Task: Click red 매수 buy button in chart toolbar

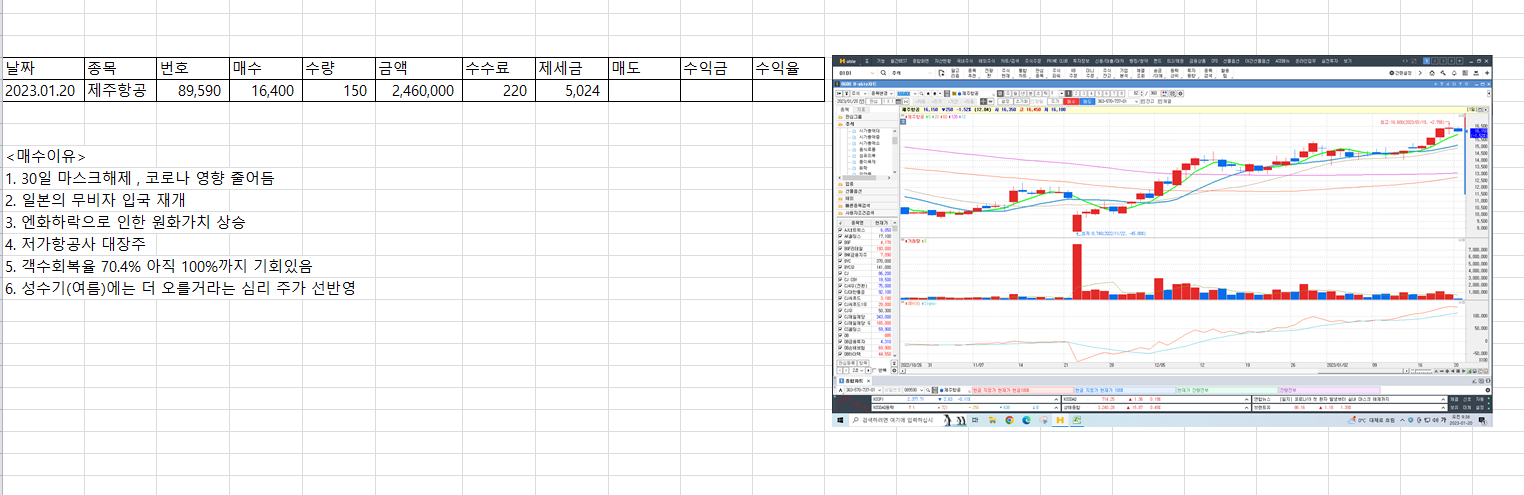Action: pos(1071,101)
